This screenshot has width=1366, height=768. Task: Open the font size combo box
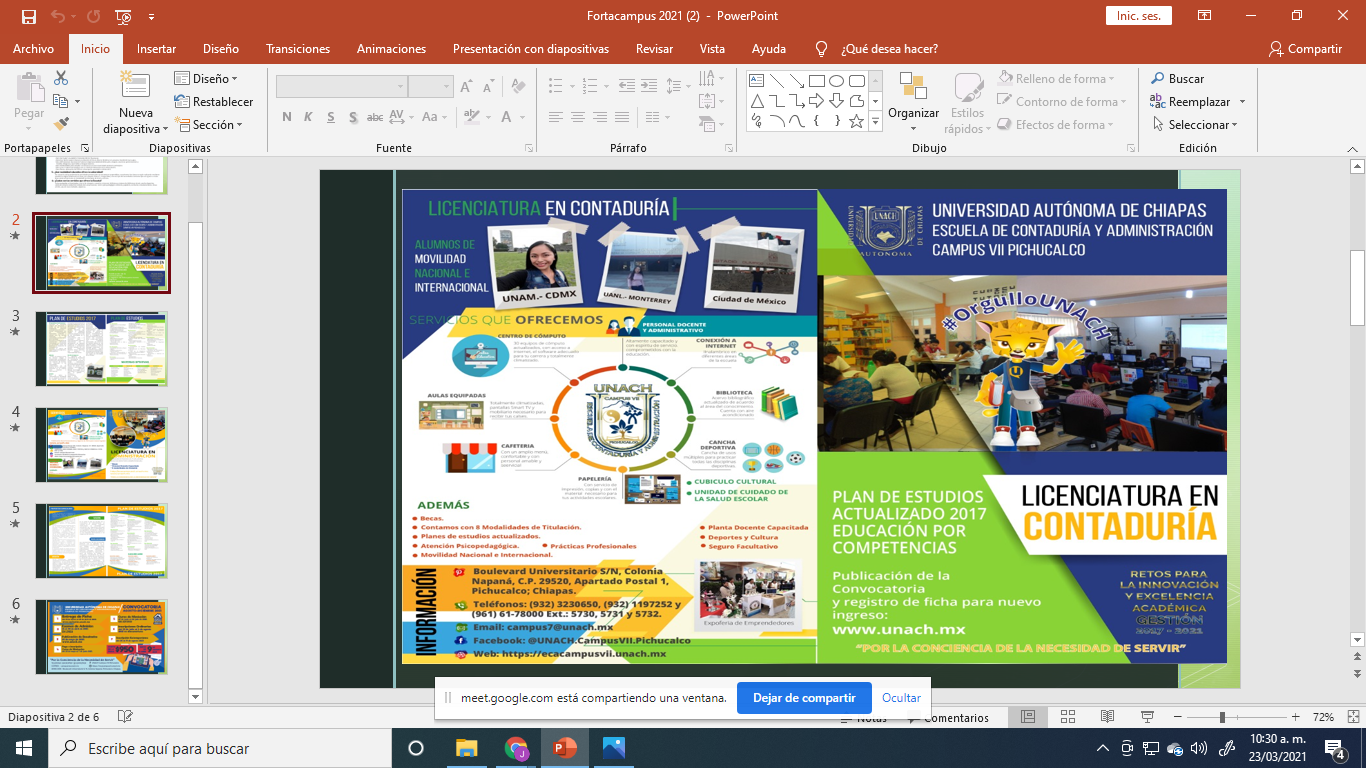(x=430, y=86)
